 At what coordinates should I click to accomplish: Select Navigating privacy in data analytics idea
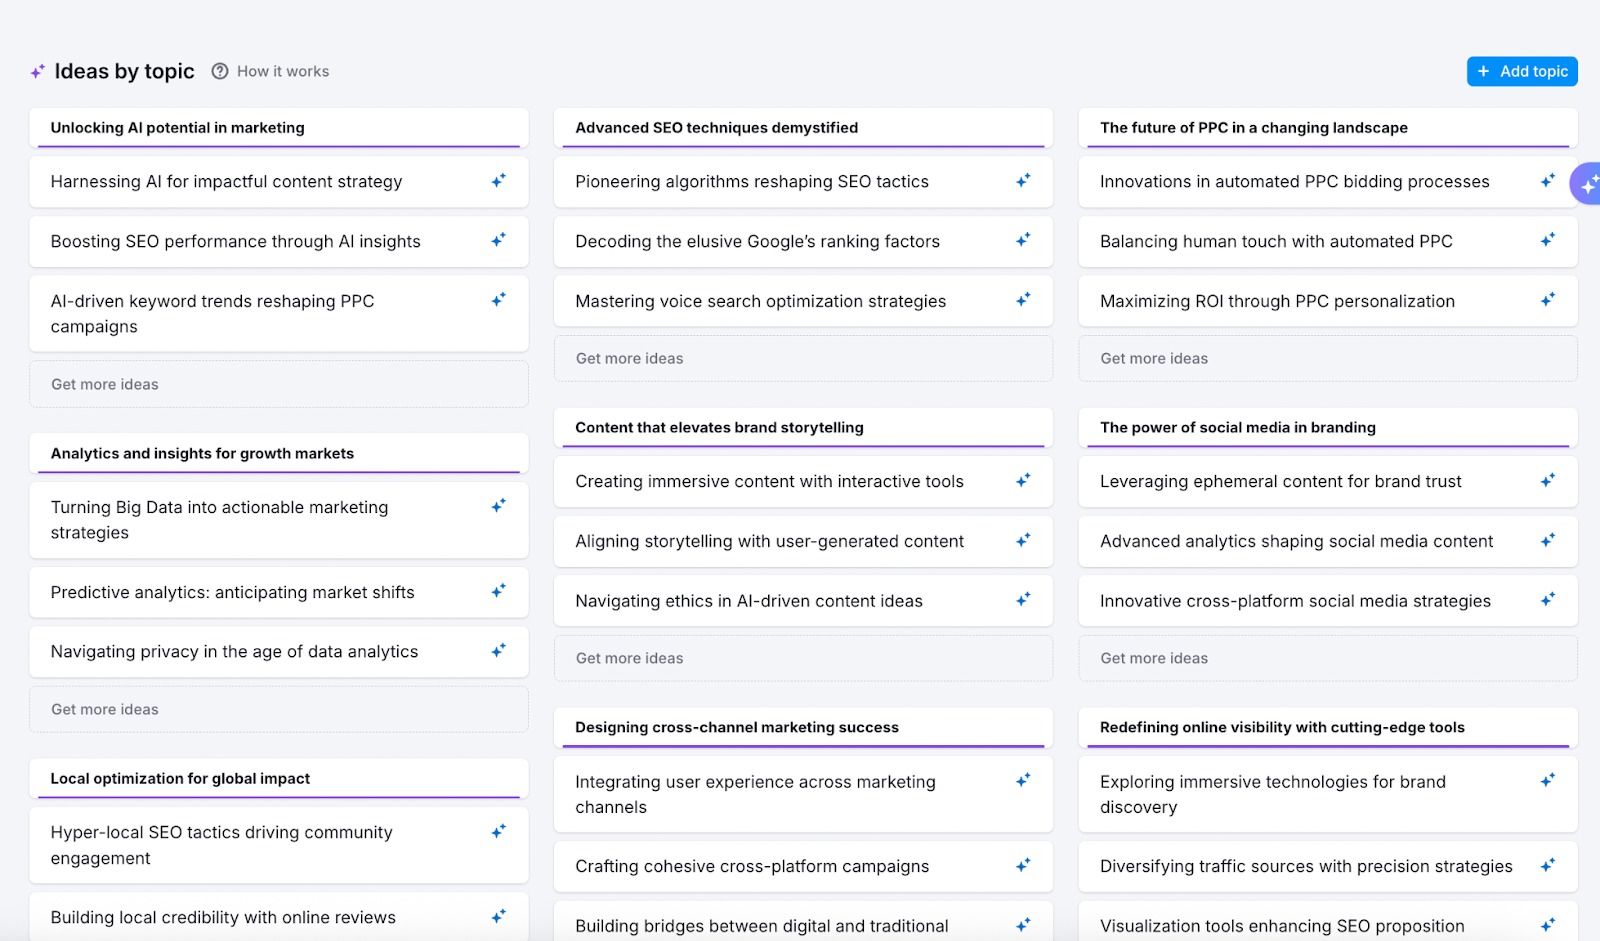coord(234,652)
